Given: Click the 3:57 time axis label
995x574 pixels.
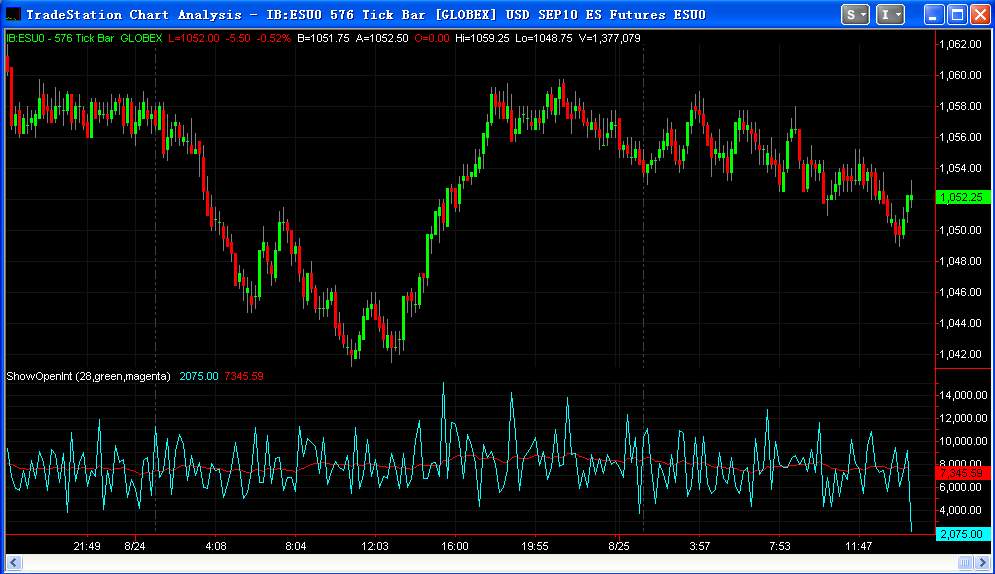Looking at the screenshot, I should 699,546.
